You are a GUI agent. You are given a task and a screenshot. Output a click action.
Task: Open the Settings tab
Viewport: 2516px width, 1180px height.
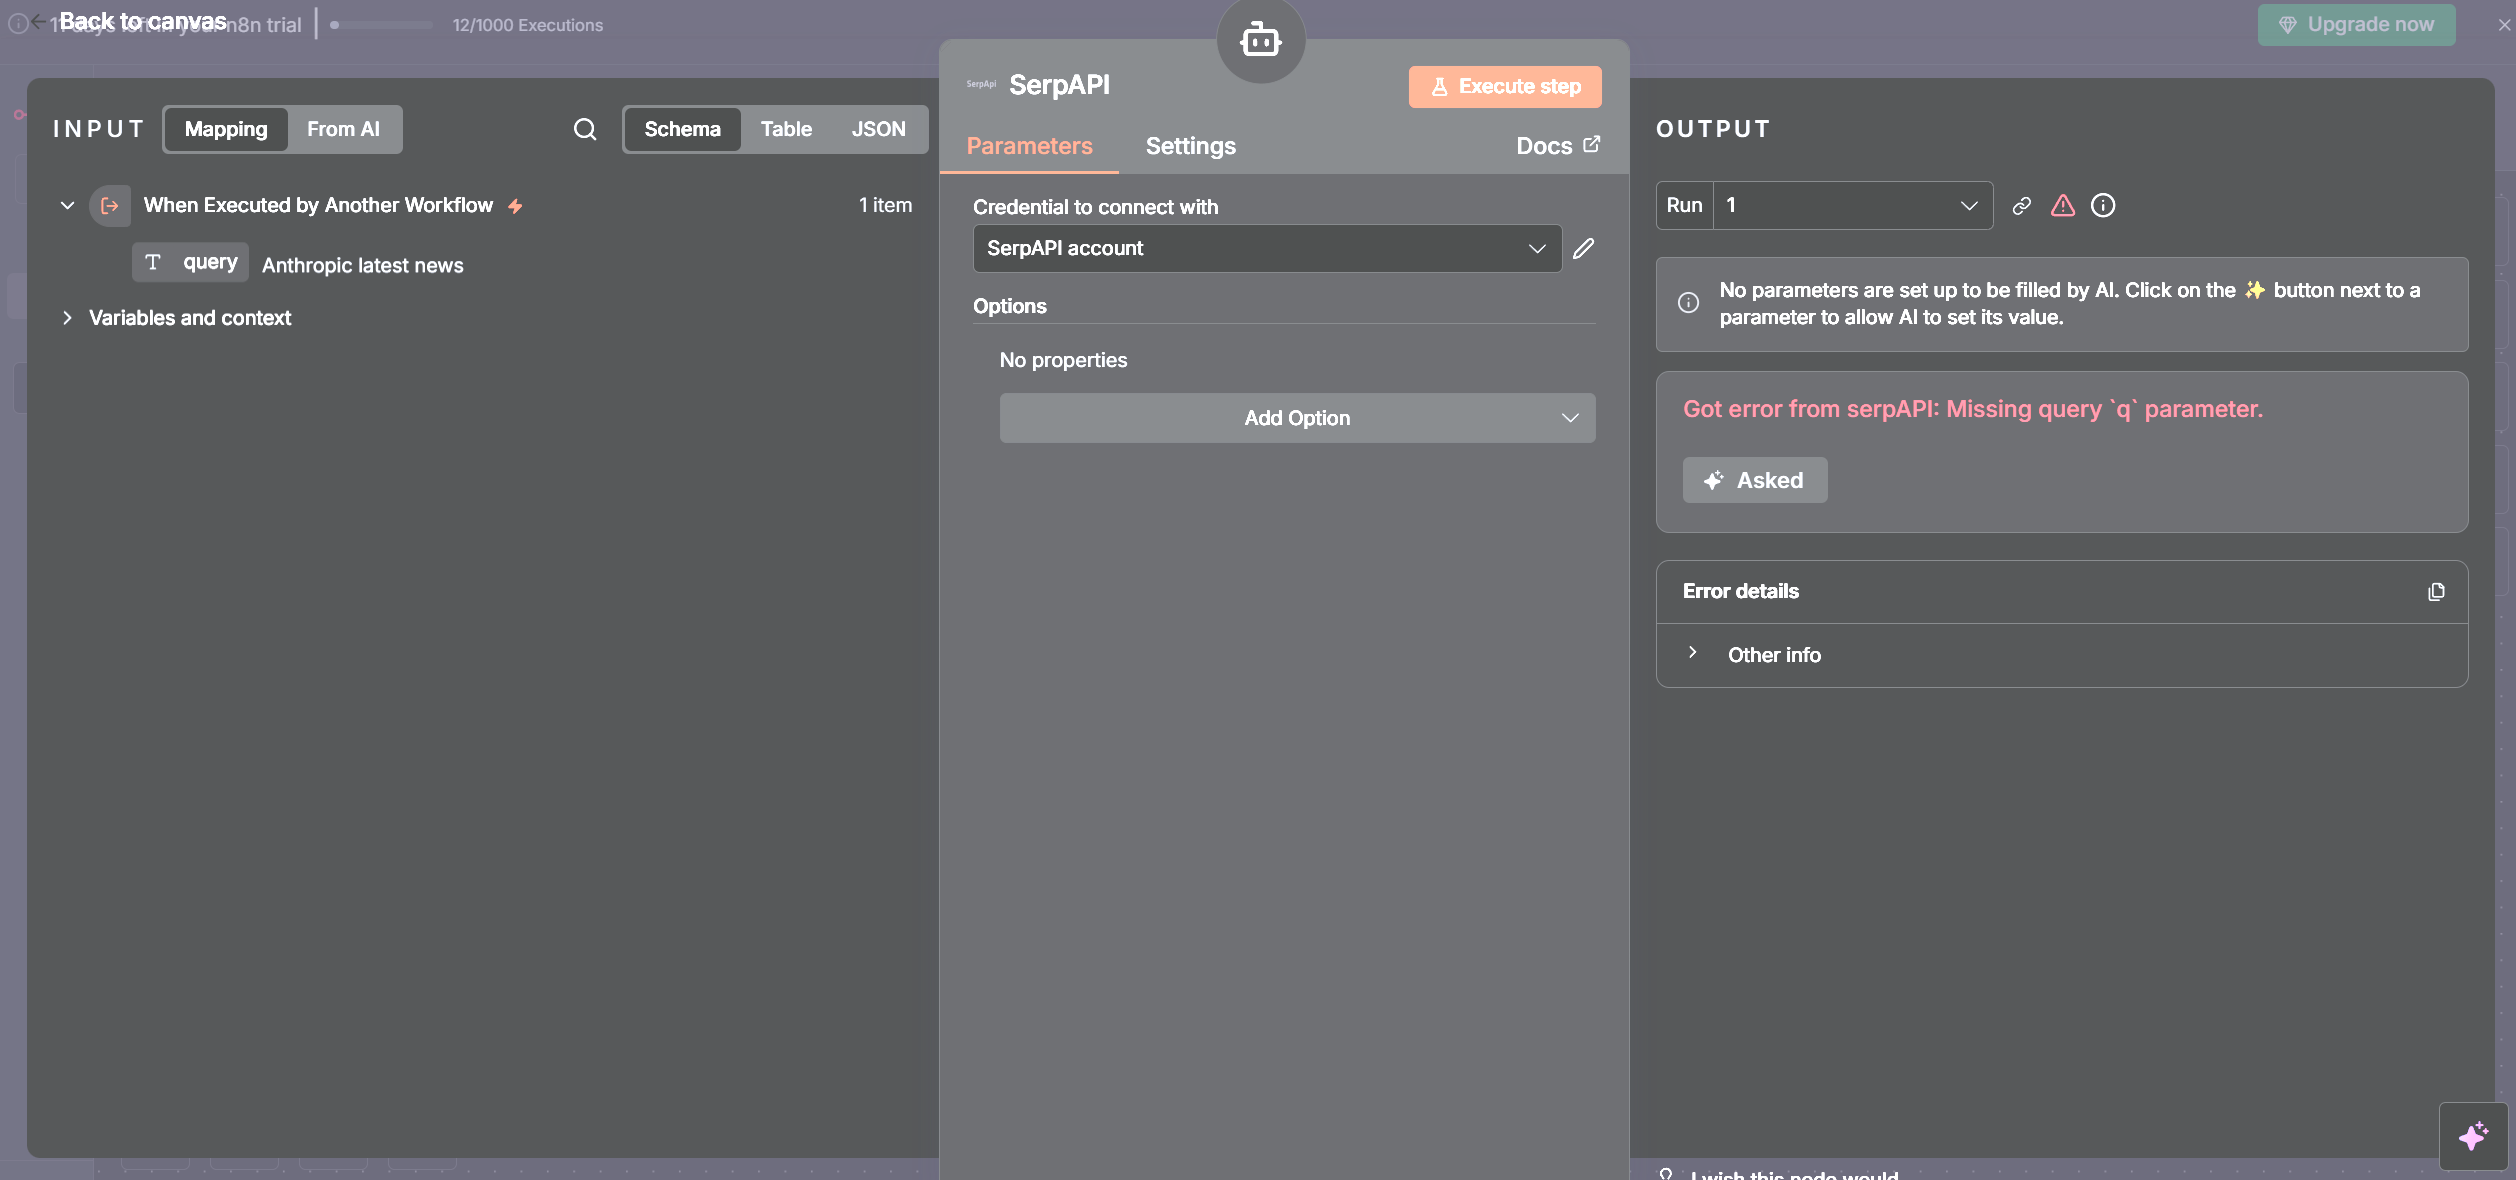(1190, 146)
